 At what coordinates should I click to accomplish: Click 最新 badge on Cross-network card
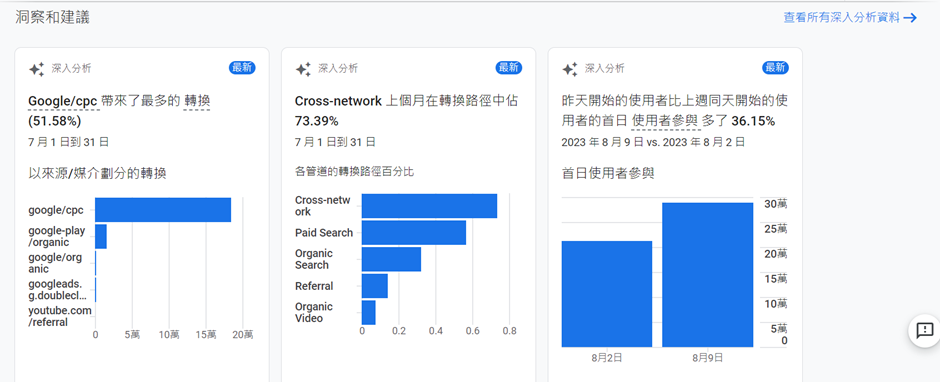(509, 68)
